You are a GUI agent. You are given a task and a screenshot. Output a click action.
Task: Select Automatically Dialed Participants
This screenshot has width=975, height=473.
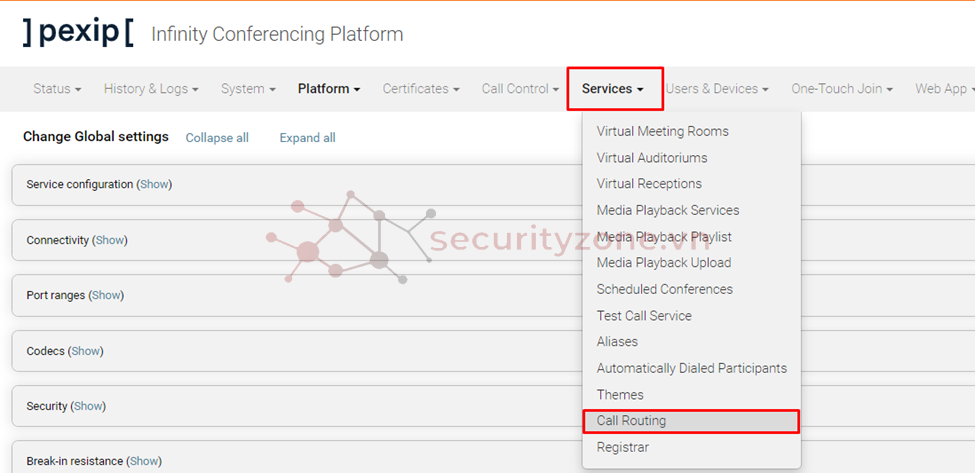coord(692,369)
